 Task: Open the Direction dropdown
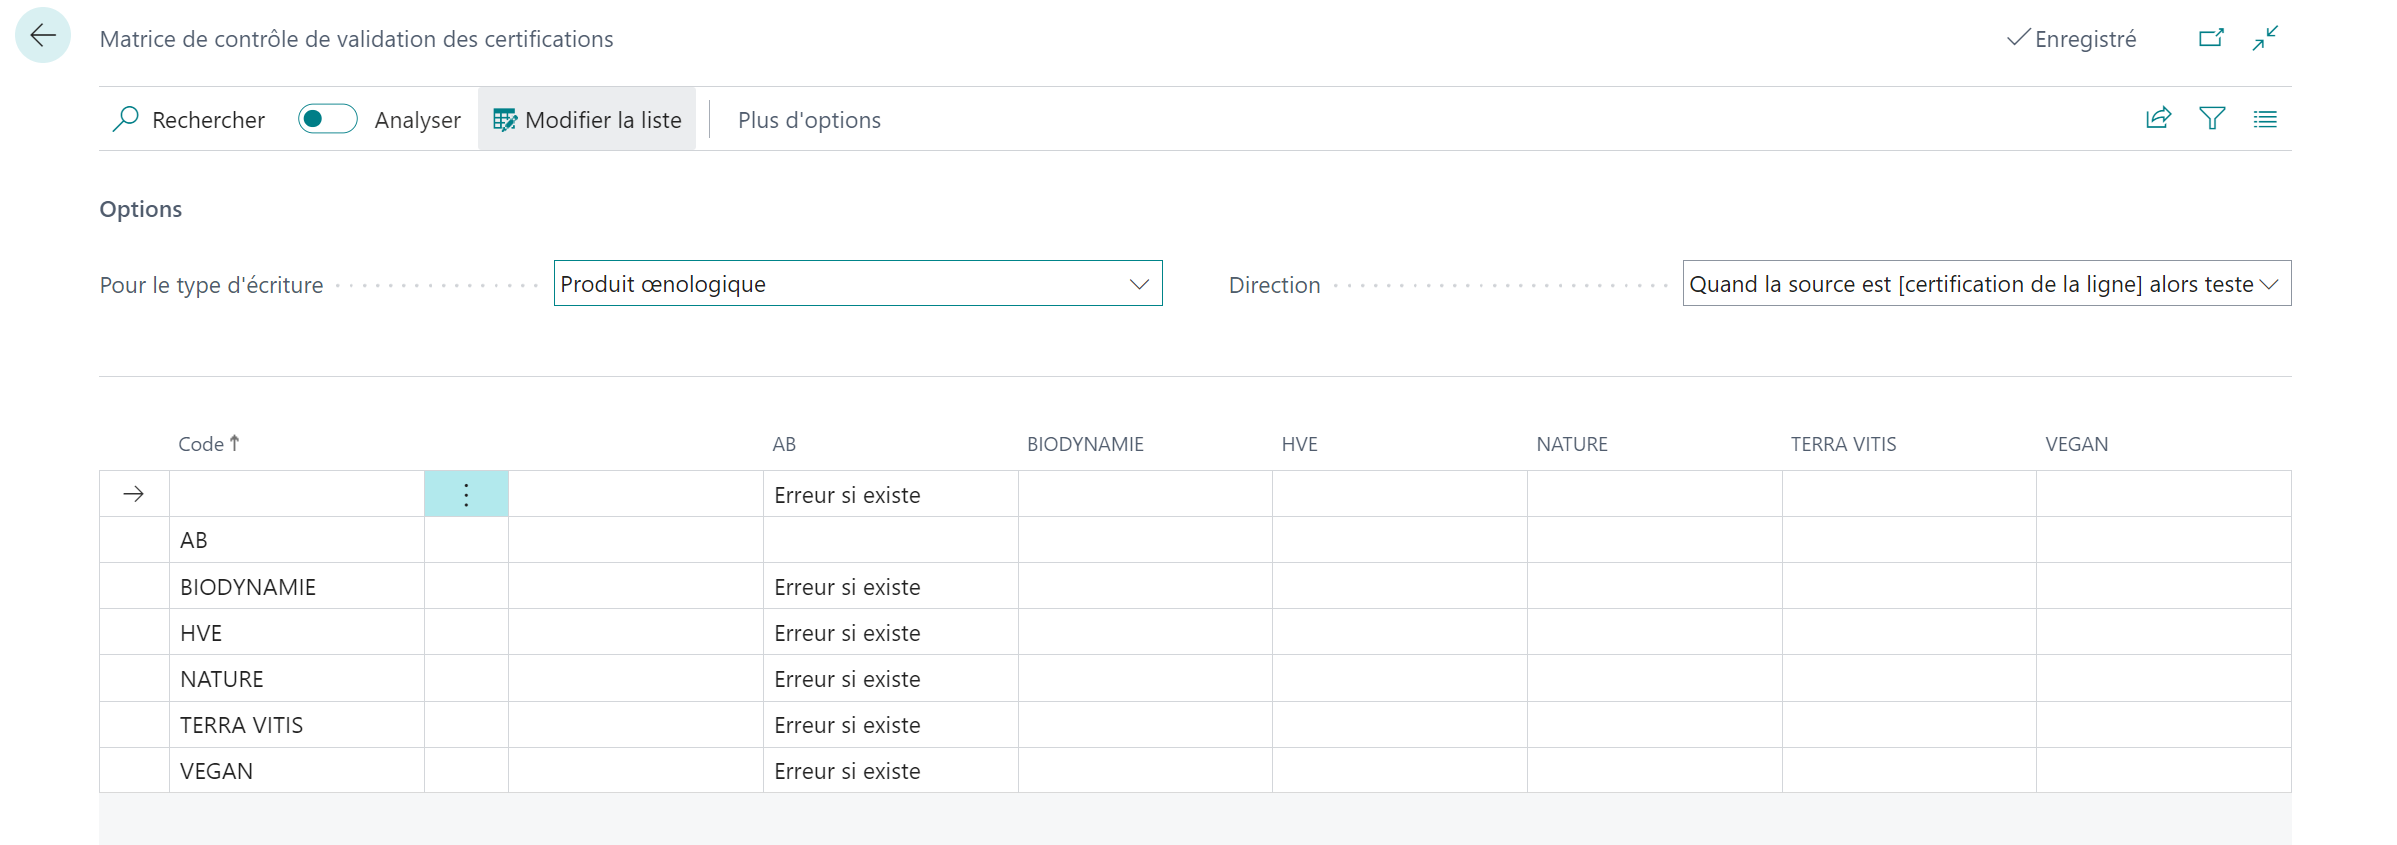[x=1986, y=284]
